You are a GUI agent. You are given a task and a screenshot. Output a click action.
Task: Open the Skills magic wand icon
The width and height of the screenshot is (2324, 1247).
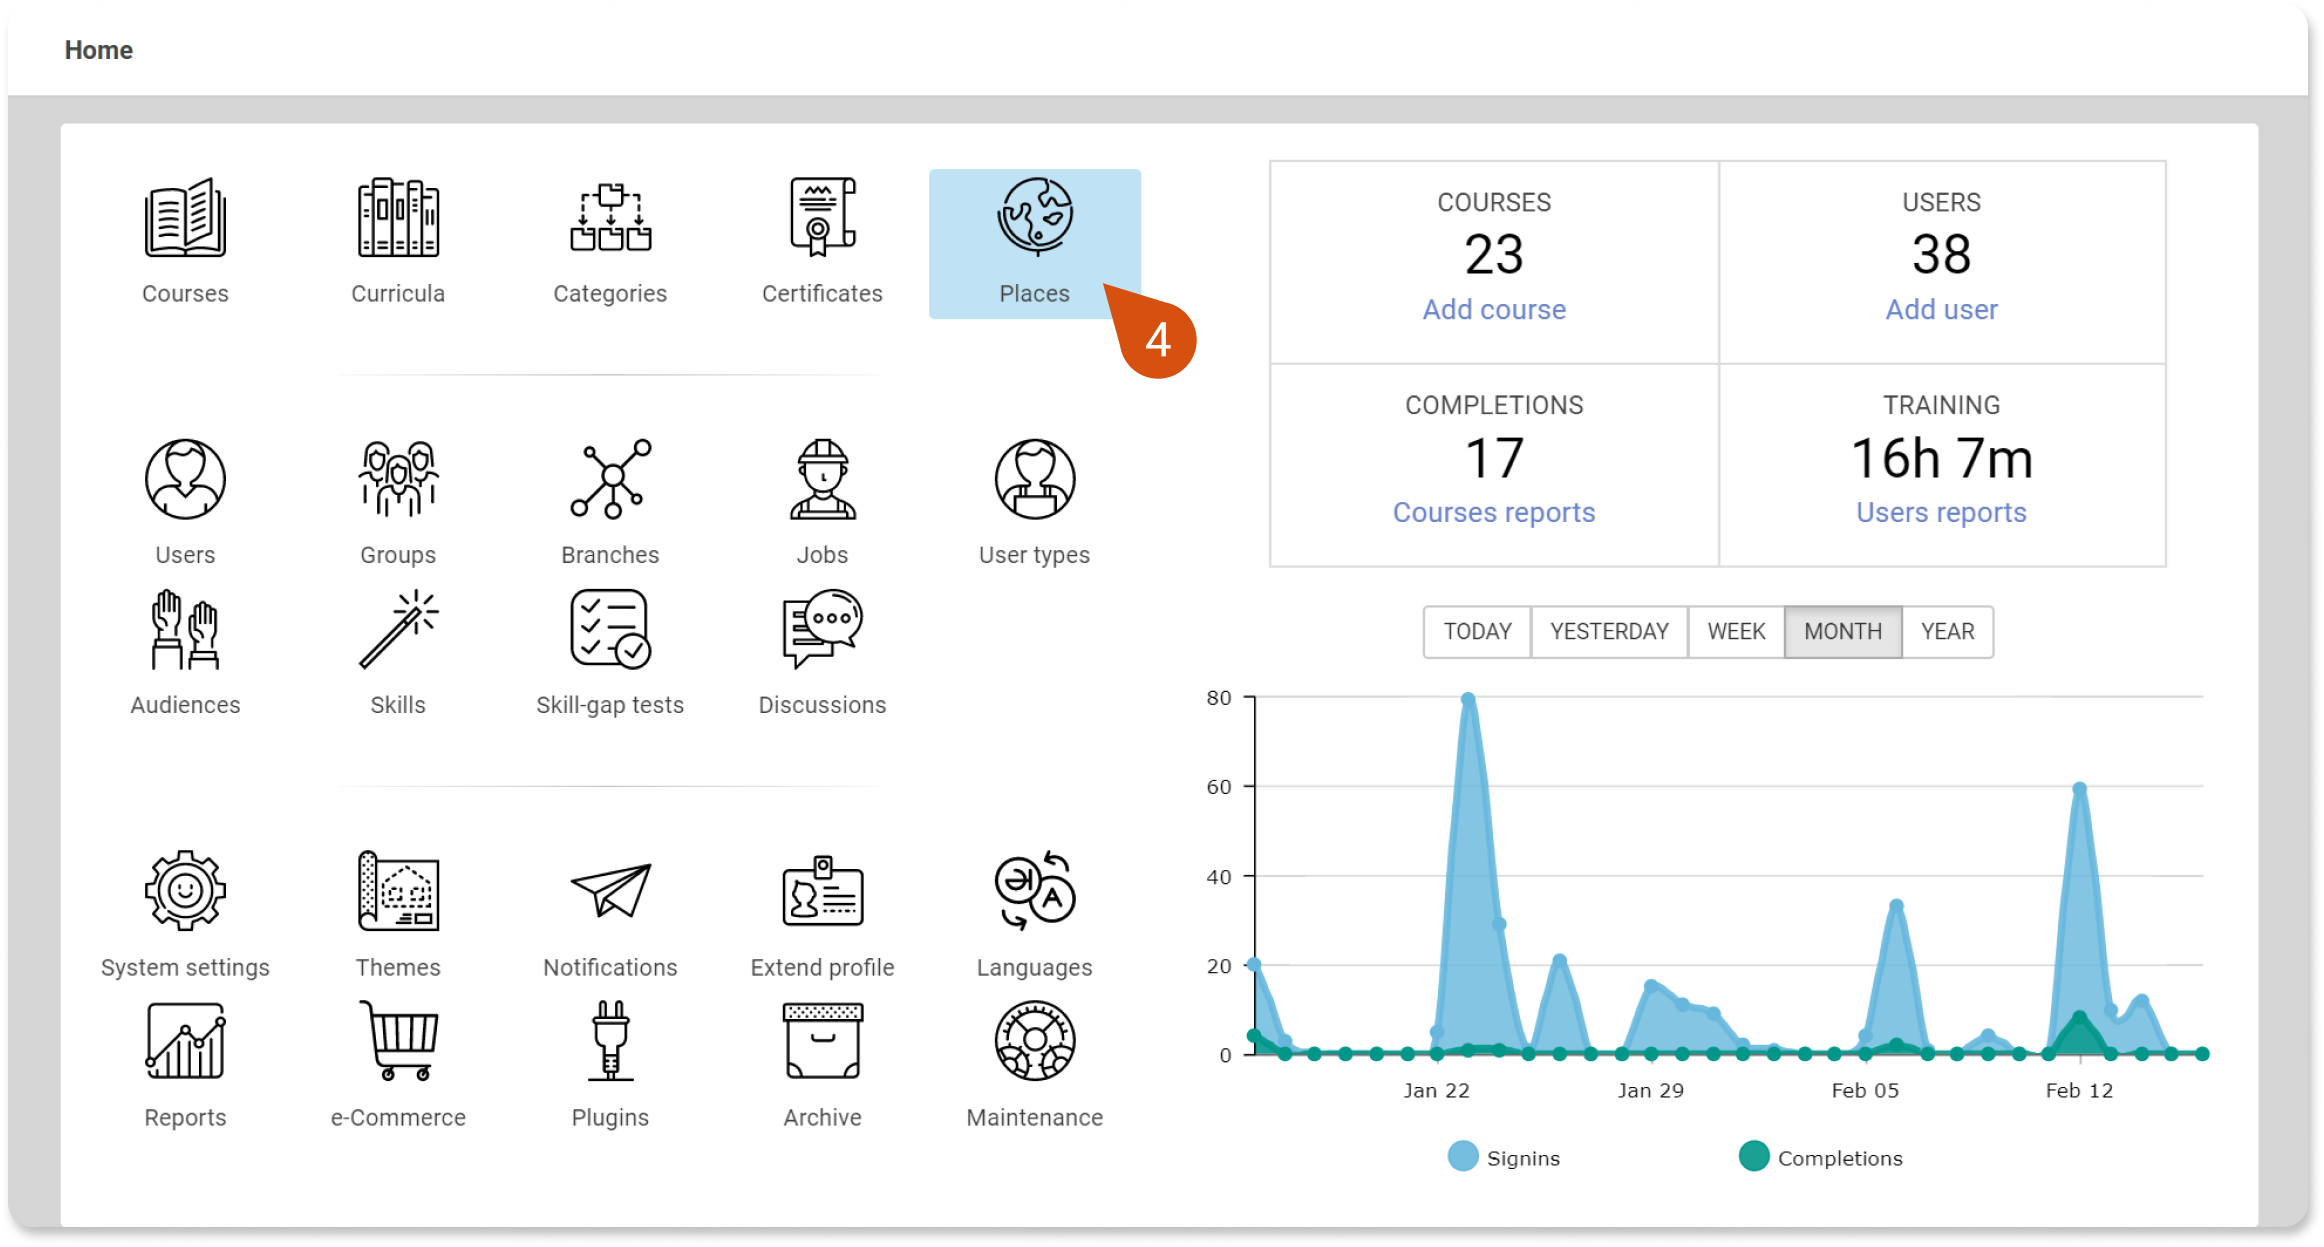coord(398,629)
